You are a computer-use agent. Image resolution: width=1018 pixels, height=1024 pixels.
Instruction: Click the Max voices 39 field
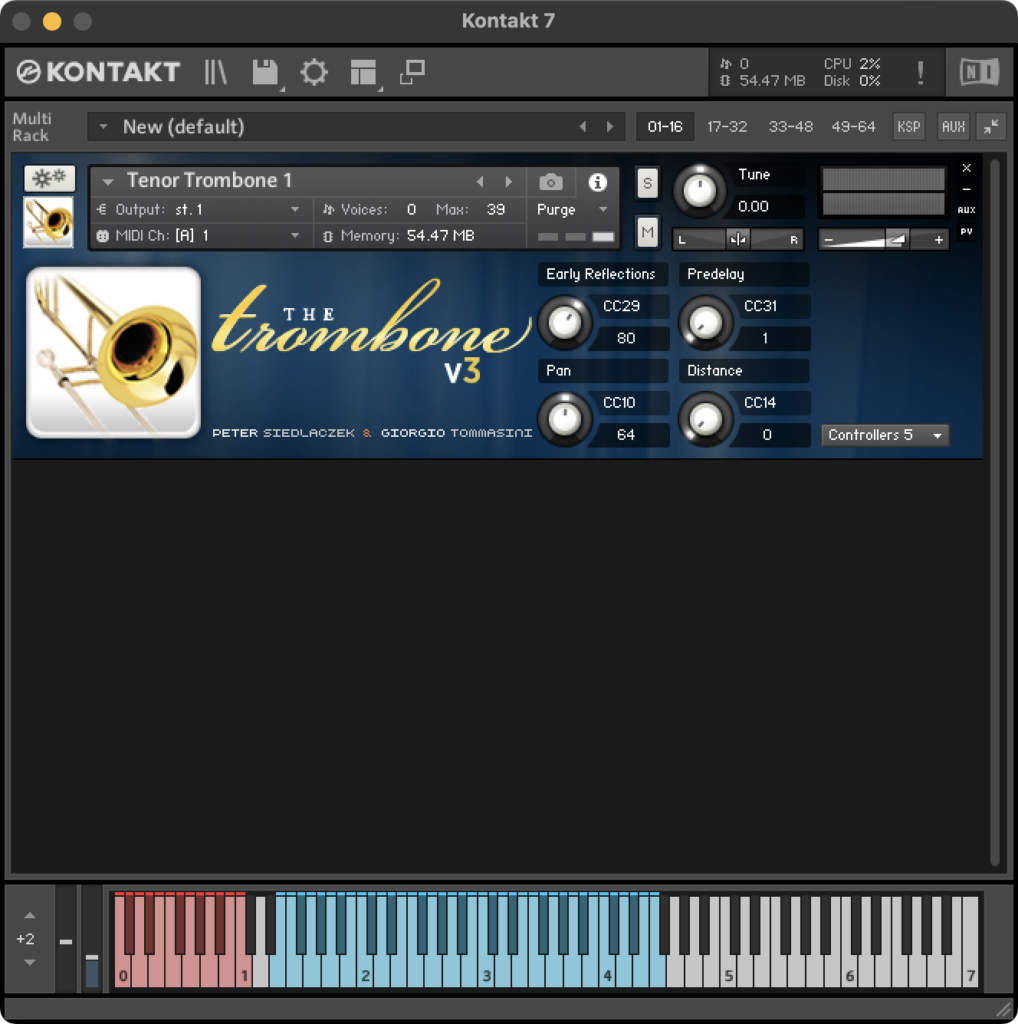point(496,210)
